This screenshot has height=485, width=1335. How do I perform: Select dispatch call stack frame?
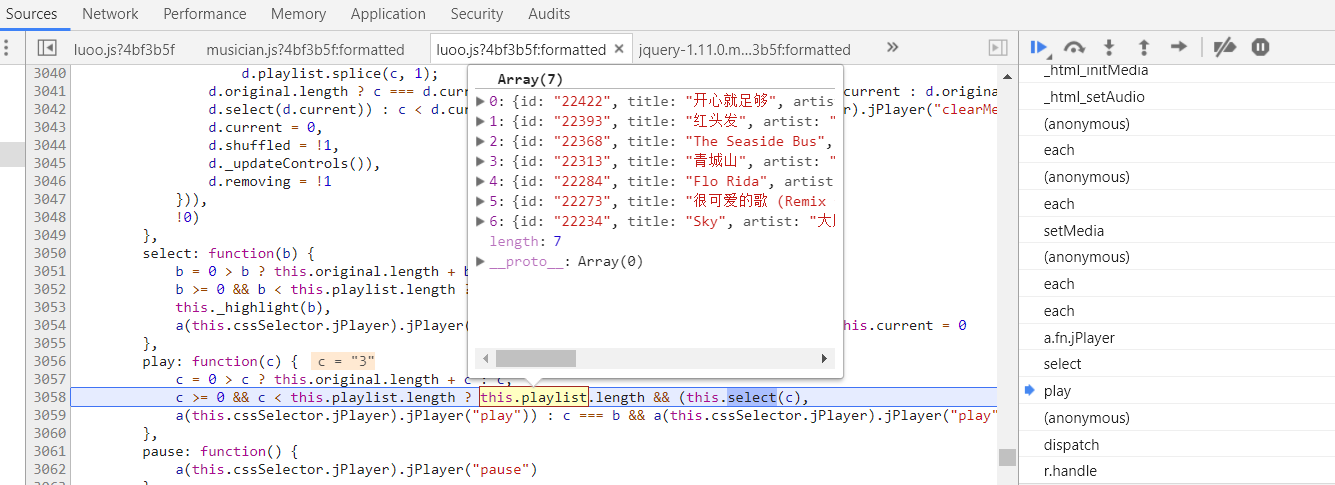point(1071,445)
